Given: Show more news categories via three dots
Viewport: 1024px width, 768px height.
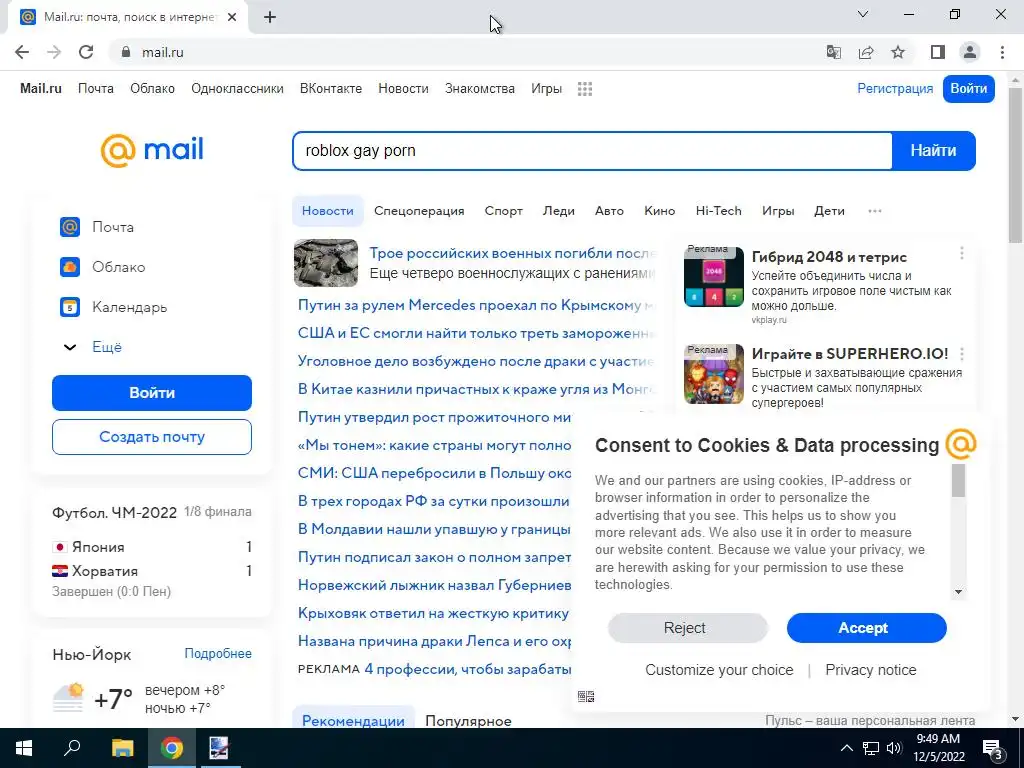Looking at the screenshot, I should coord(874,211).
